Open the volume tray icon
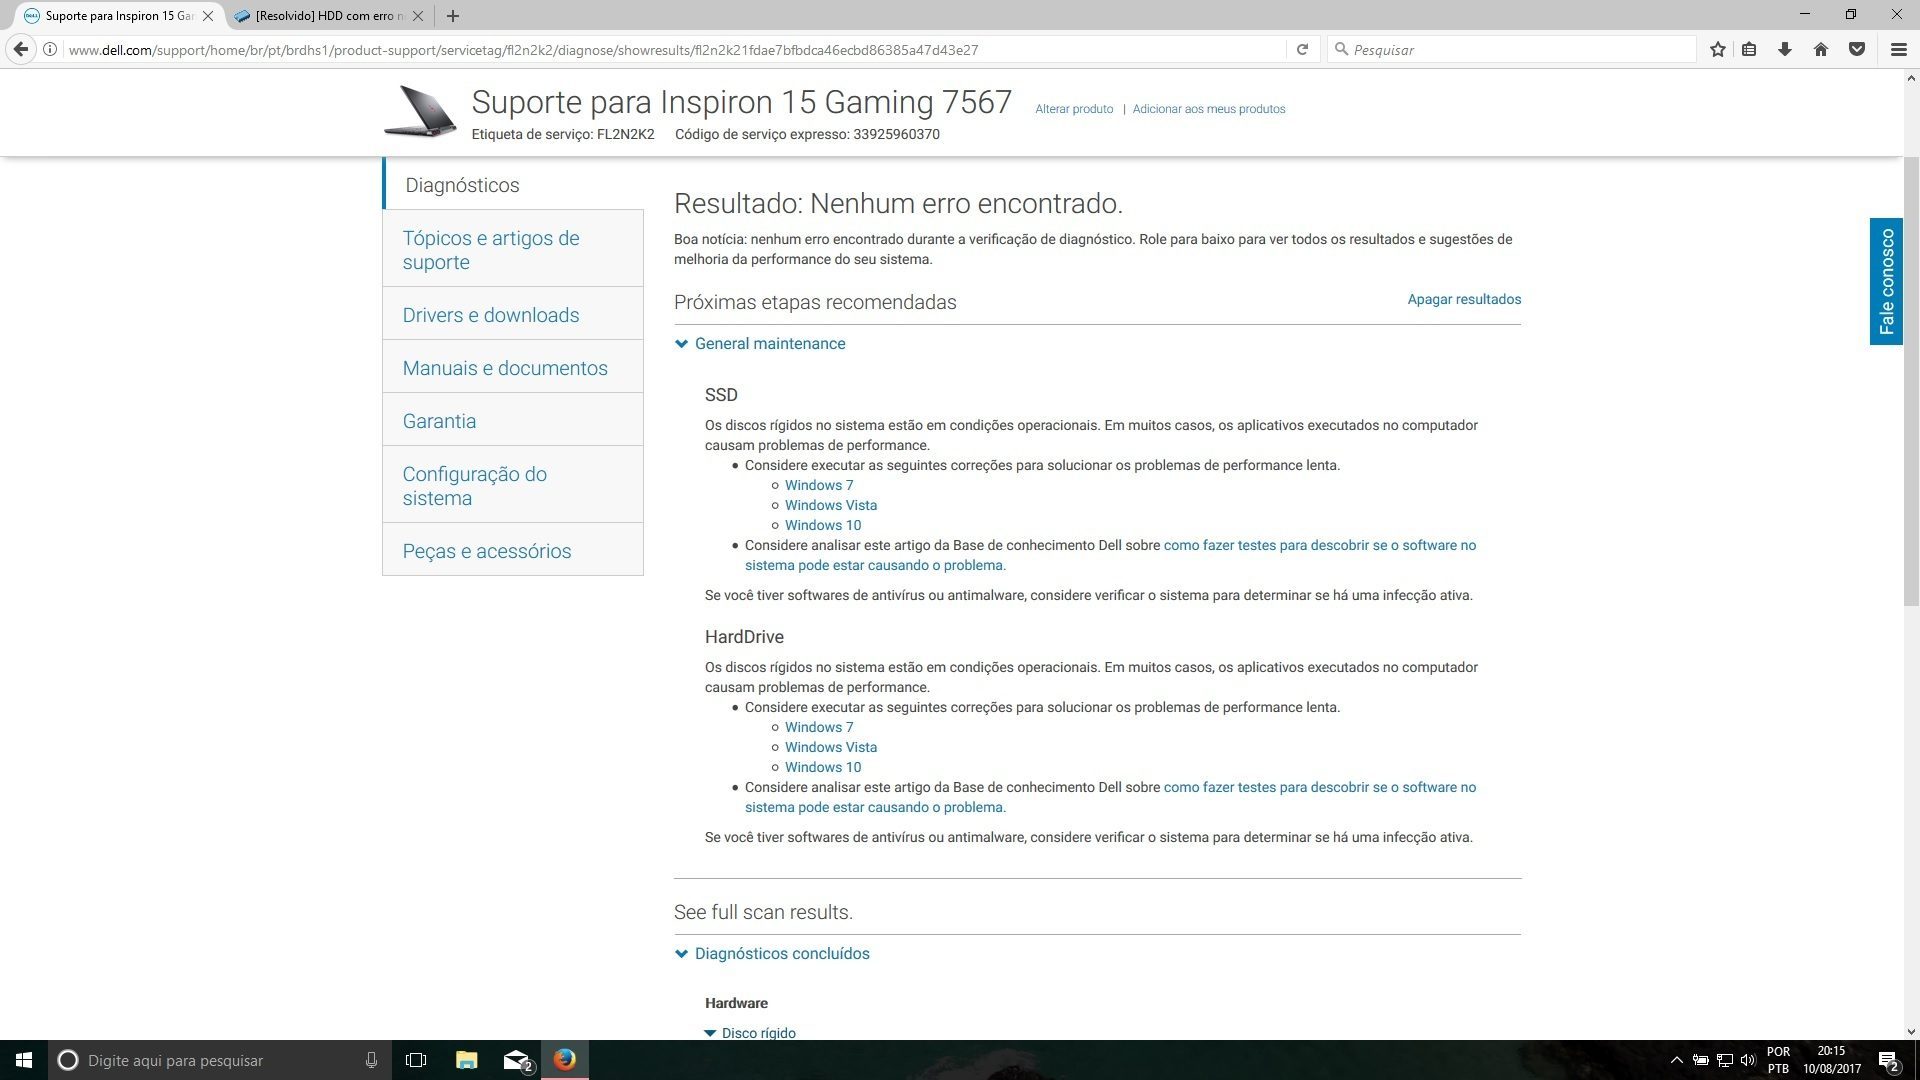The width and height of the screenshot is (1920, 1080). pyautogui.click(x=1748, y=1060)
